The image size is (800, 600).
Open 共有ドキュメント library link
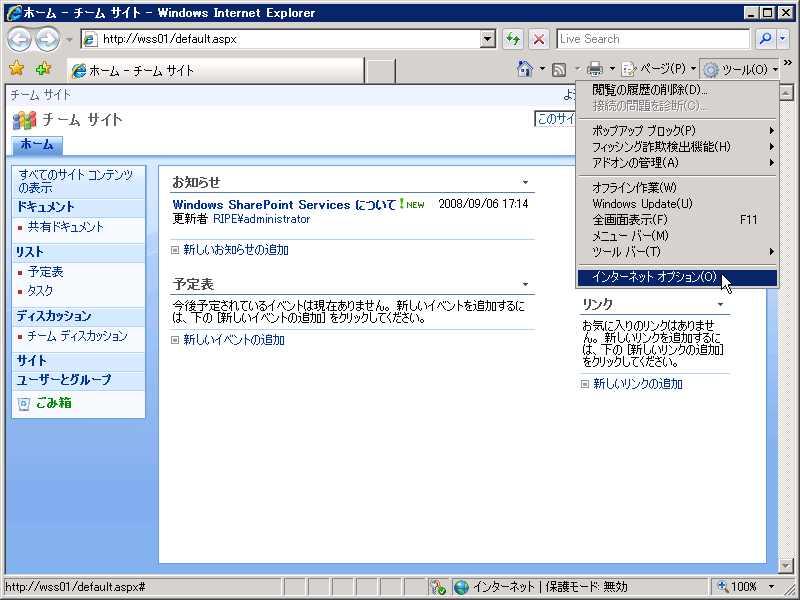click(x=65, y=227)
